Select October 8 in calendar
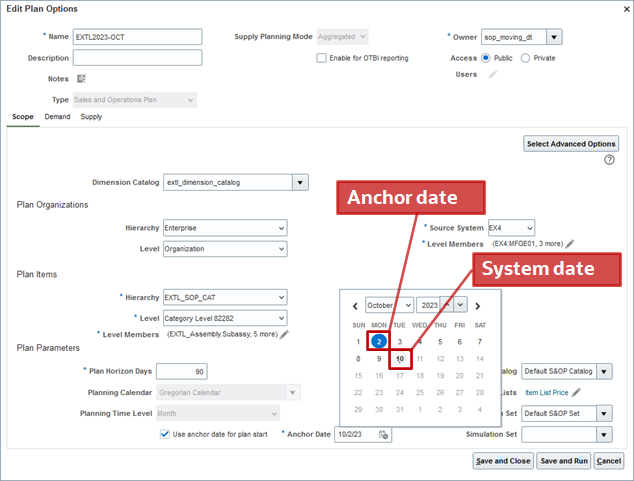634x481 pixels. 358,359
